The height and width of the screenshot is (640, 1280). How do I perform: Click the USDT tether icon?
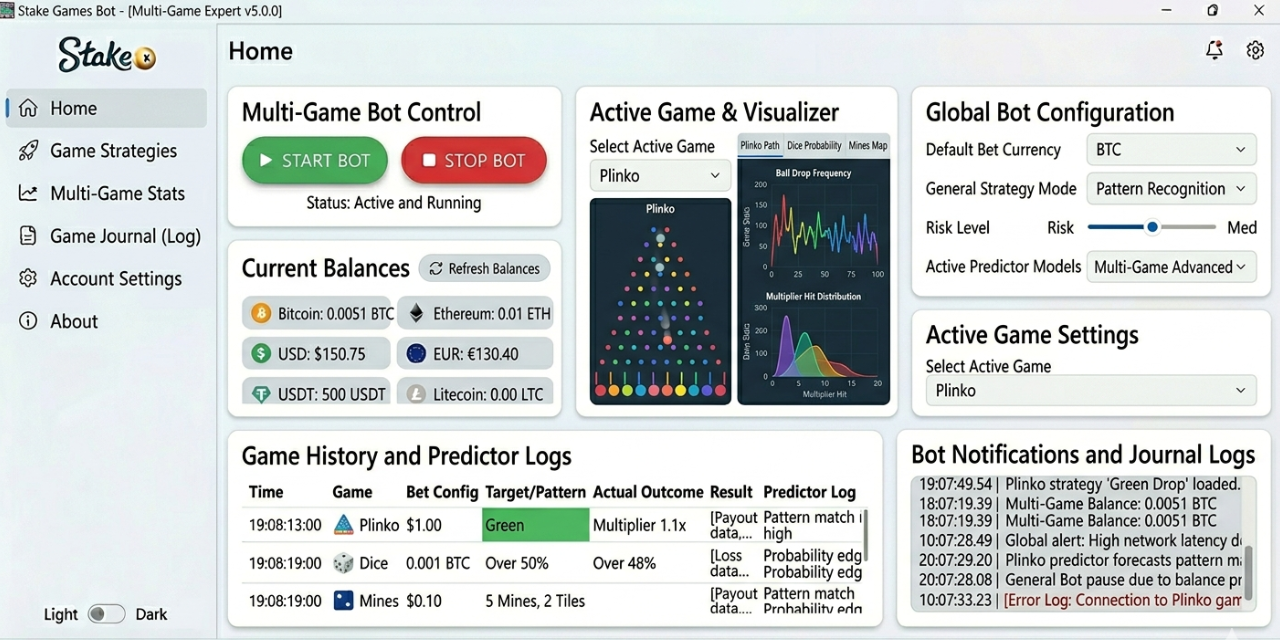[x=261, y=394]
